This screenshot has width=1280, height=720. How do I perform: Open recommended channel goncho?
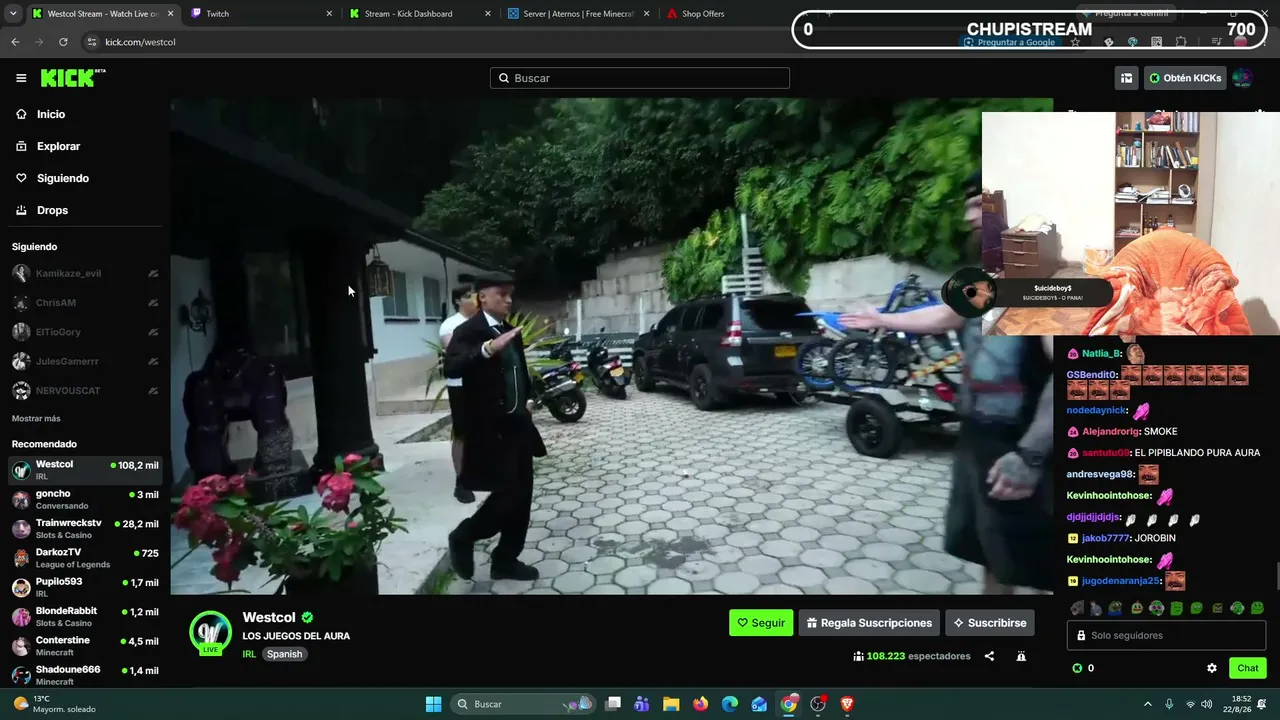[x=85, y=499]
